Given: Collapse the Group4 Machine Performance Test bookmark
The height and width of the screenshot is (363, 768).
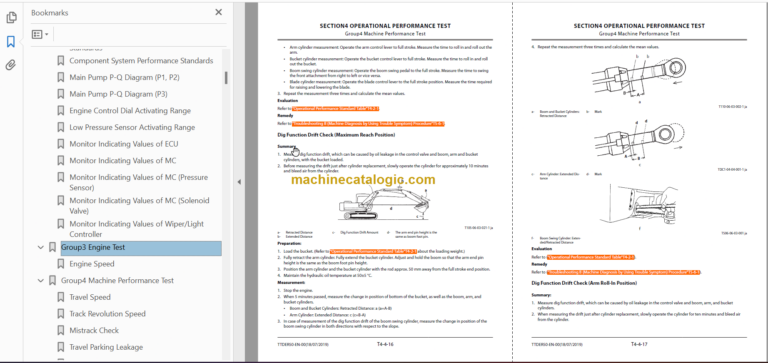Looking at the screenshot, I should pos(41,281).
